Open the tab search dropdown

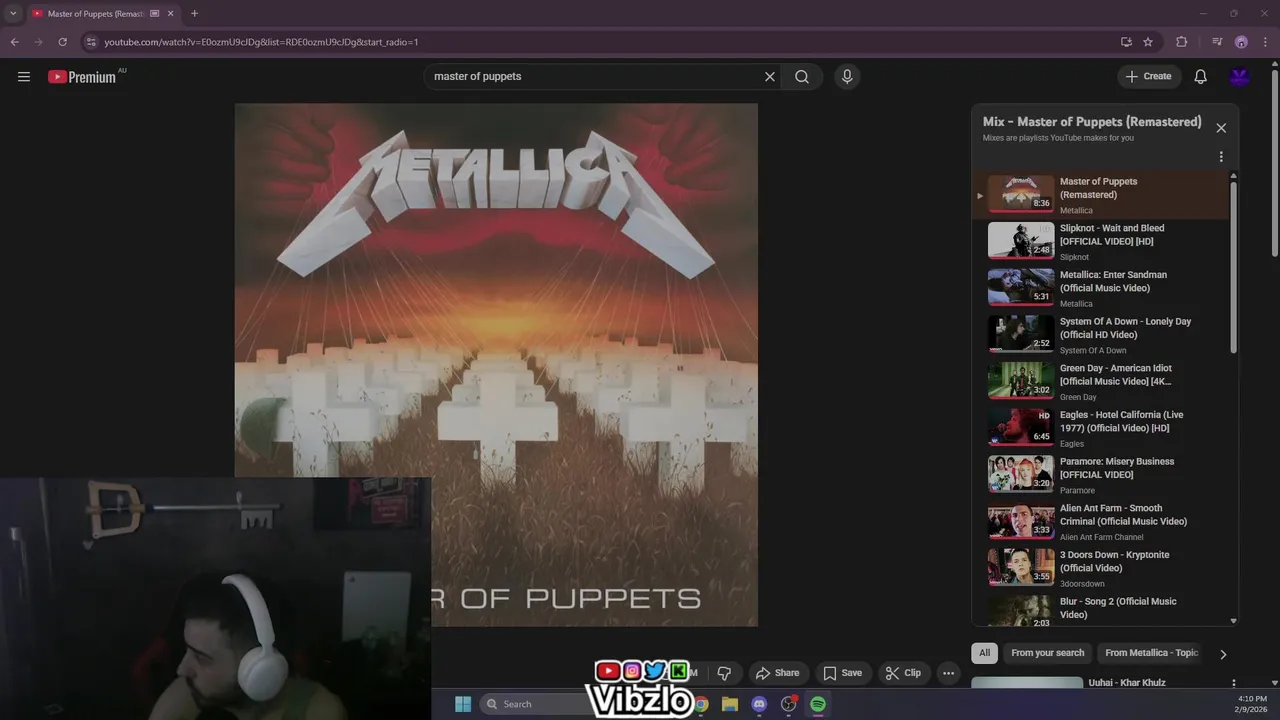point(13,14)
